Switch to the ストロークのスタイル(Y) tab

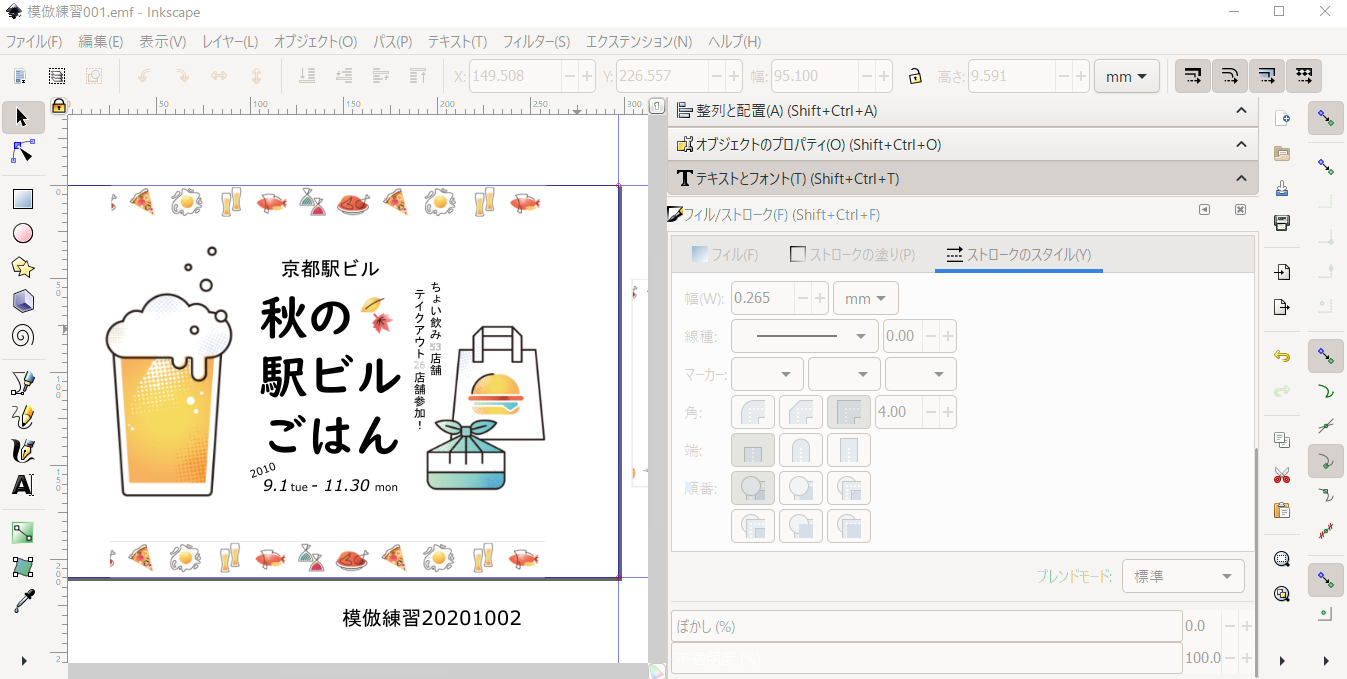[x=1018, y=254]
